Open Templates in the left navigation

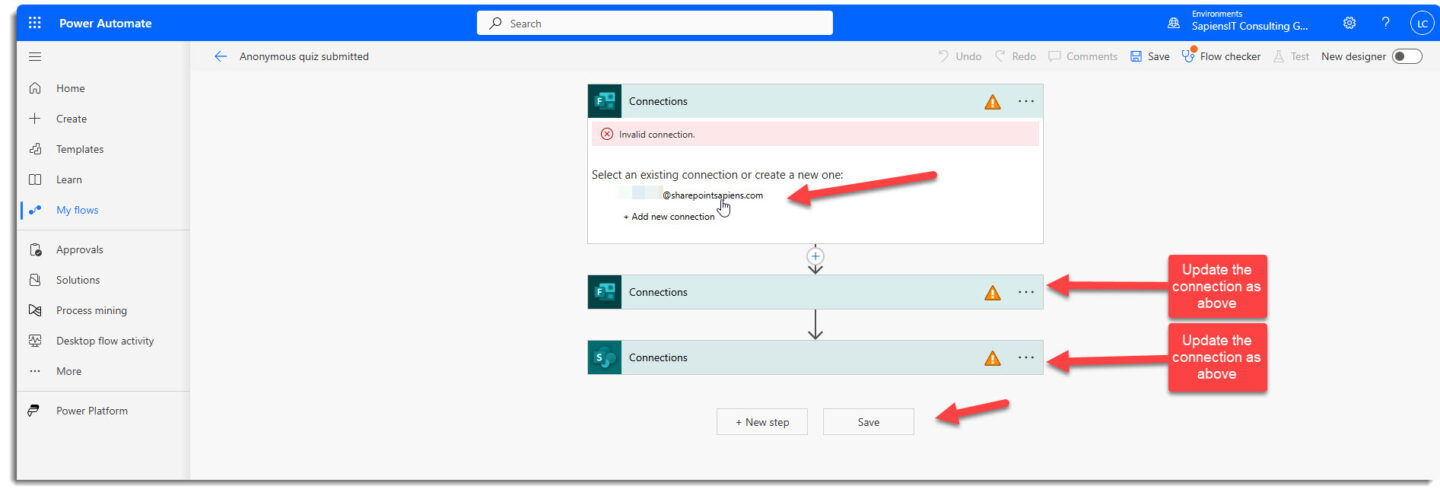tap(79, 149)
